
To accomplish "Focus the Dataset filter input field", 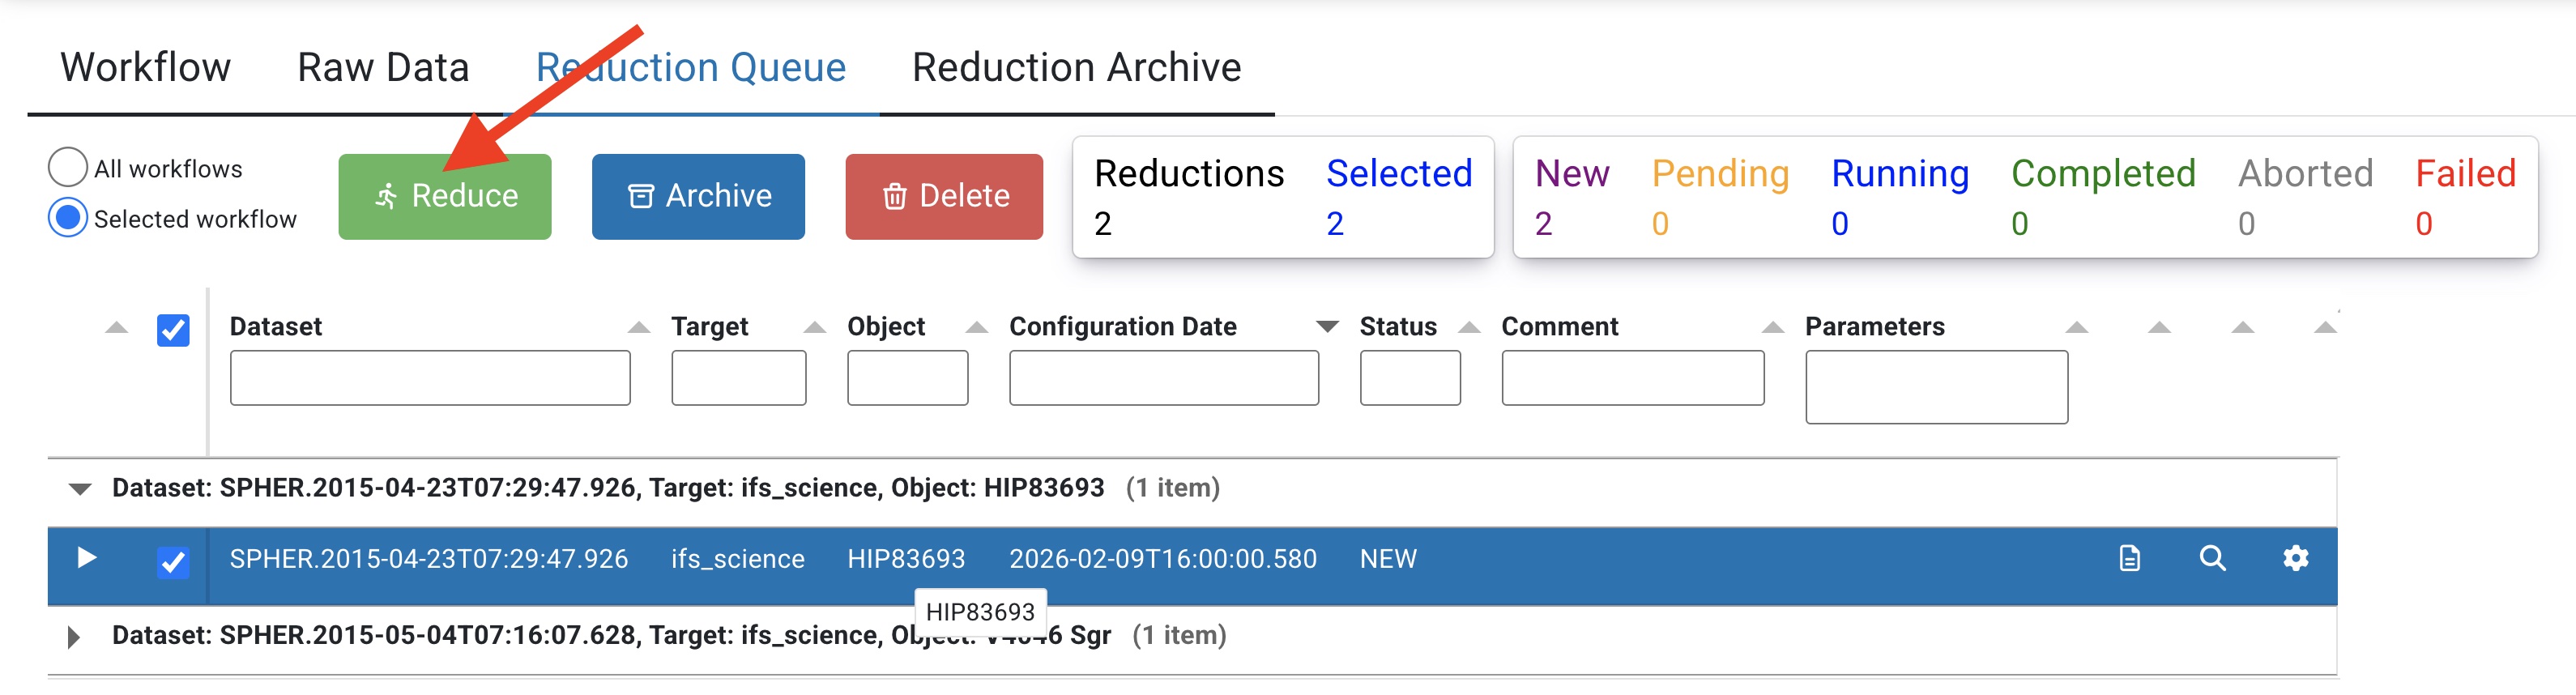I will click(x=430, y=378).
